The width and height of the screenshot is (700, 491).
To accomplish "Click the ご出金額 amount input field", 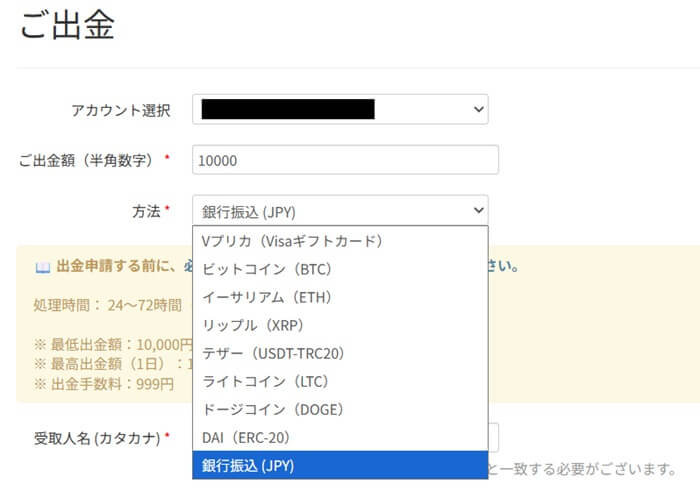I will click(x=345, y=160).
